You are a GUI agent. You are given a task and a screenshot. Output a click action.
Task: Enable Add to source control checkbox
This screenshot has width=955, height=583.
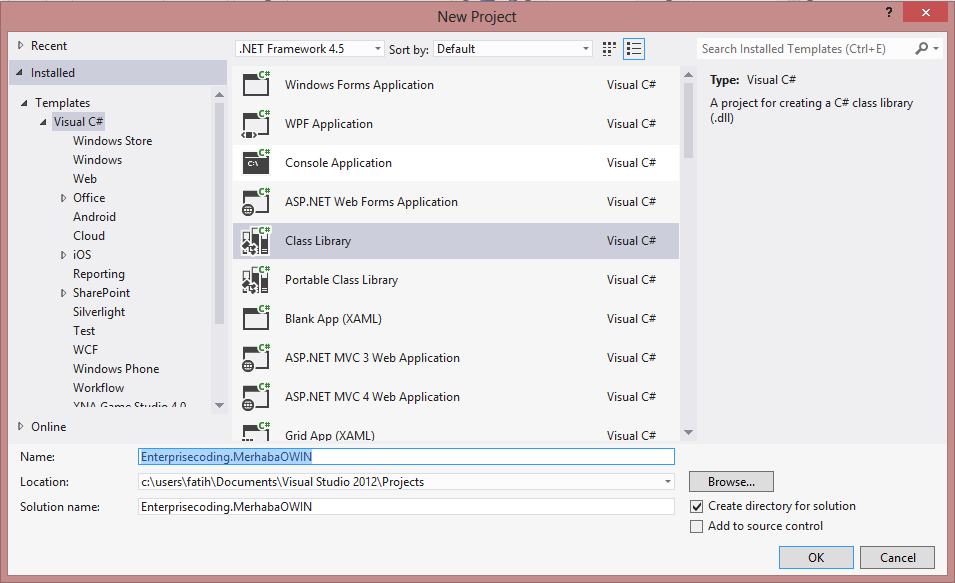(697, 526)
